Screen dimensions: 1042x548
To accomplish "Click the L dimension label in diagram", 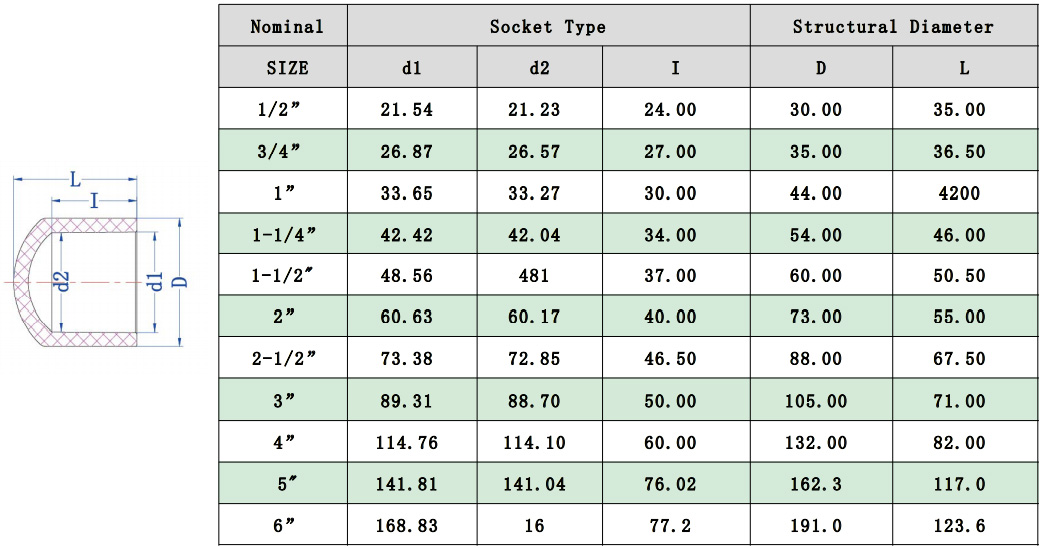I will pos(75,180).
